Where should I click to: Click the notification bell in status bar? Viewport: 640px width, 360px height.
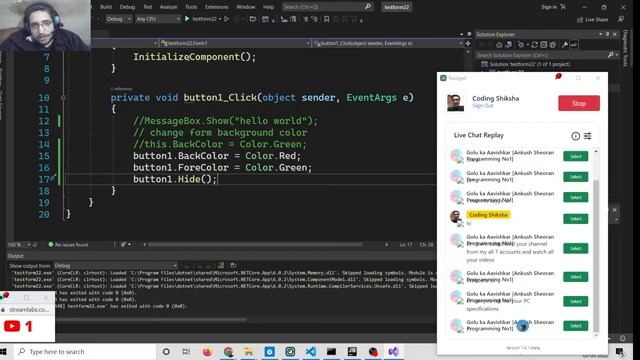pos(623,338)
